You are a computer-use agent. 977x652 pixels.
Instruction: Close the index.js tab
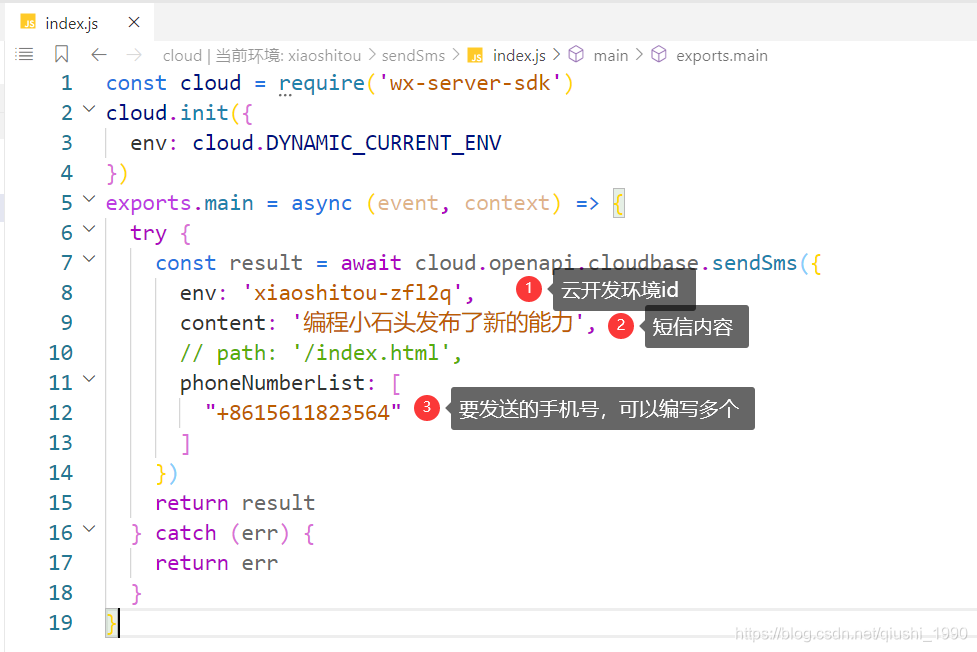click(x=134, y=22)
